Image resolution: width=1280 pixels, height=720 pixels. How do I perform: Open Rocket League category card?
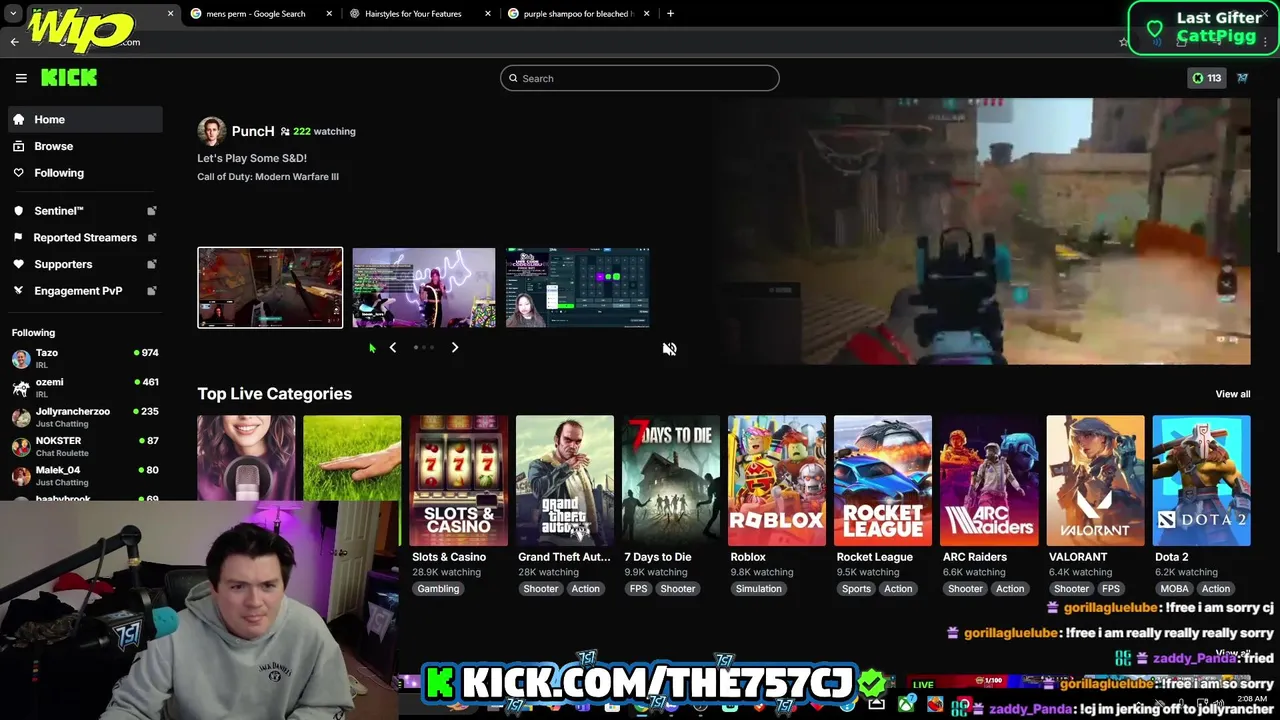(x=883, y=481)
